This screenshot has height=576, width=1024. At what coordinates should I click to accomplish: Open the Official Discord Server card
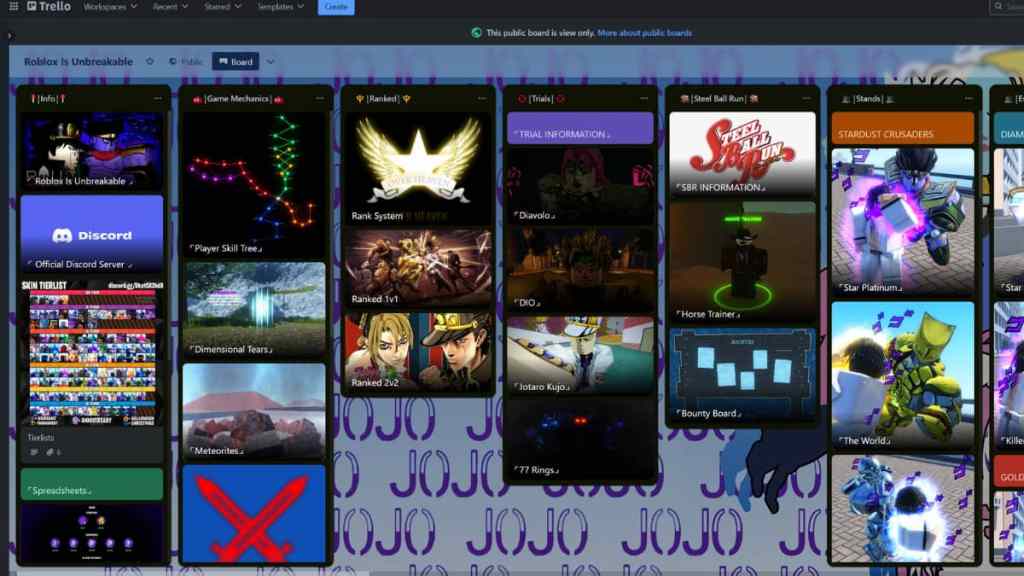[x=92, y=235]
